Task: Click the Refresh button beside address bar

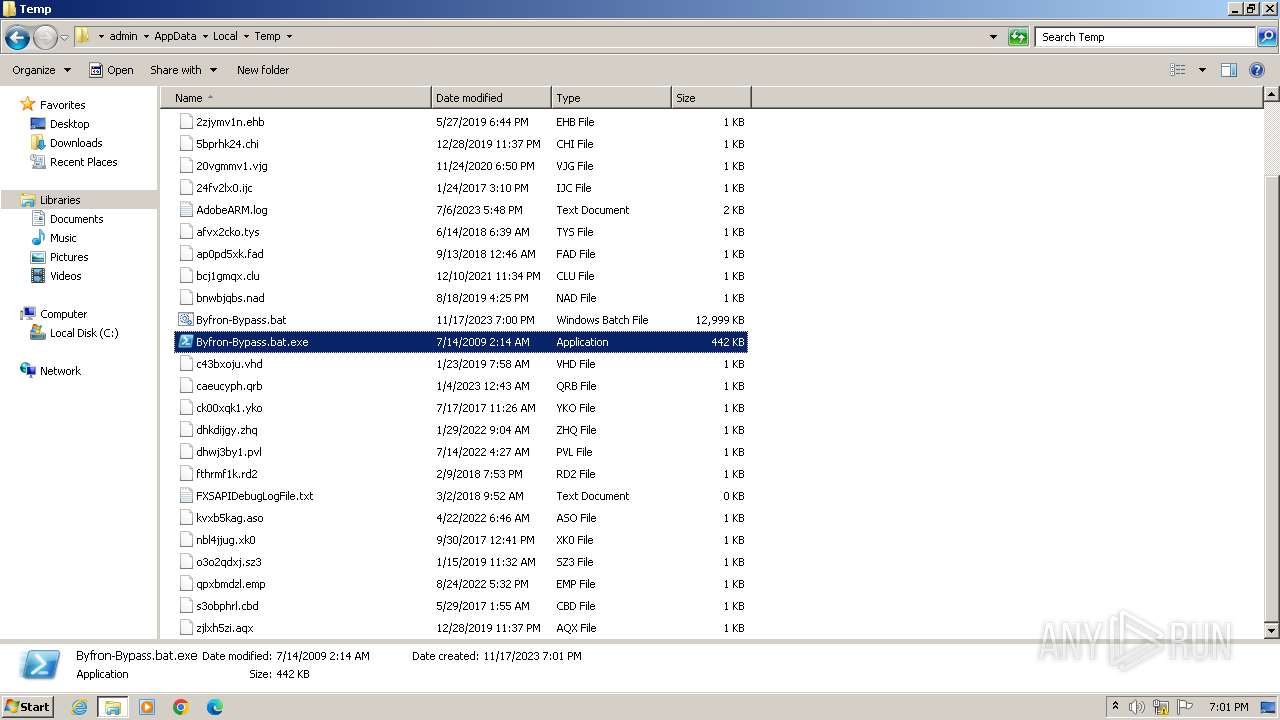Action: pos(1018,37)
